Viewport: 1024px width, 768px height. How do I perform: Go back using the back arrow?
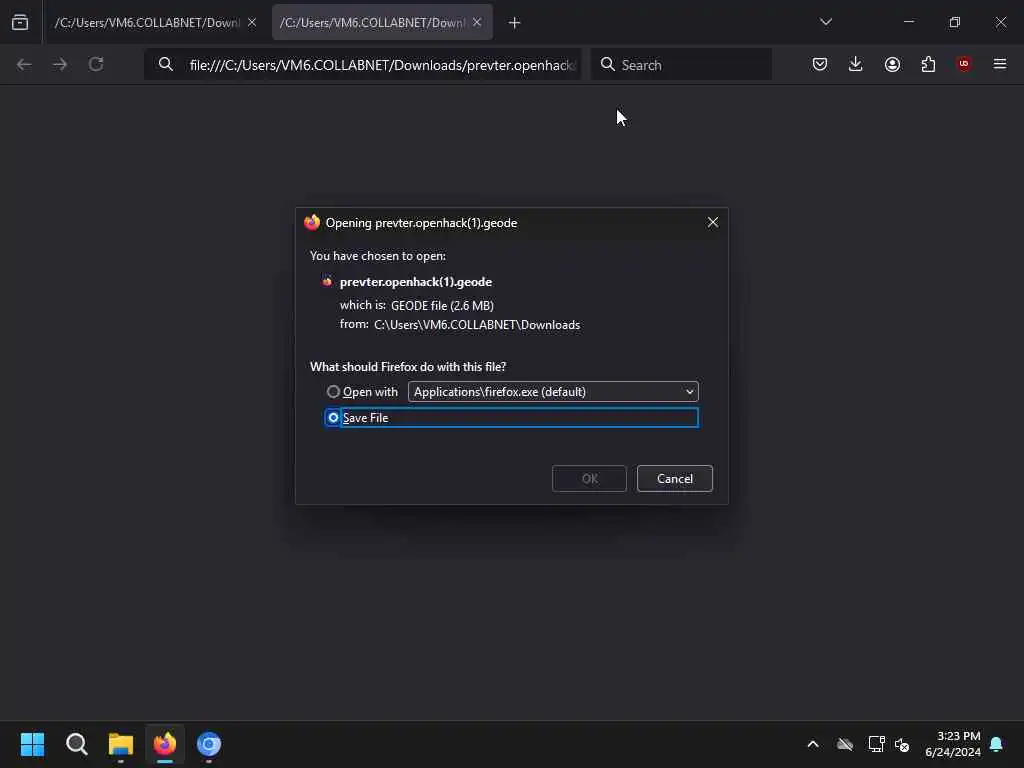(x=24, y=64)
